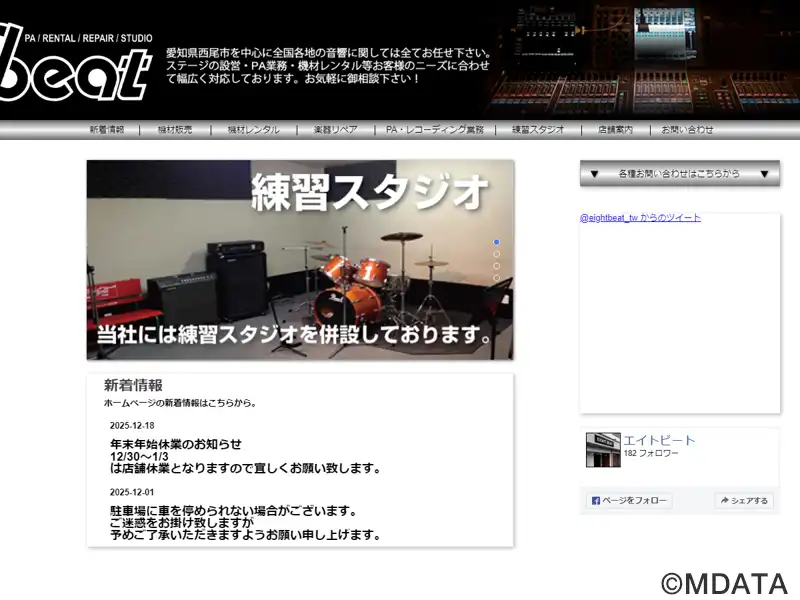Screen dimensions: 800x600
Task: Click the 12/30～1/3 holiday dates text
Action: [139, 456]
